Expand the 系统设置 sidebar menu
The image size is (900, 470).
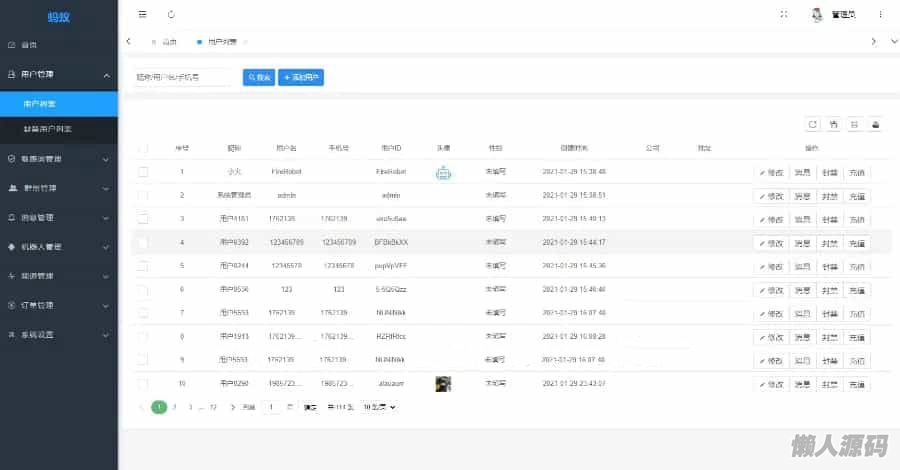59,335
